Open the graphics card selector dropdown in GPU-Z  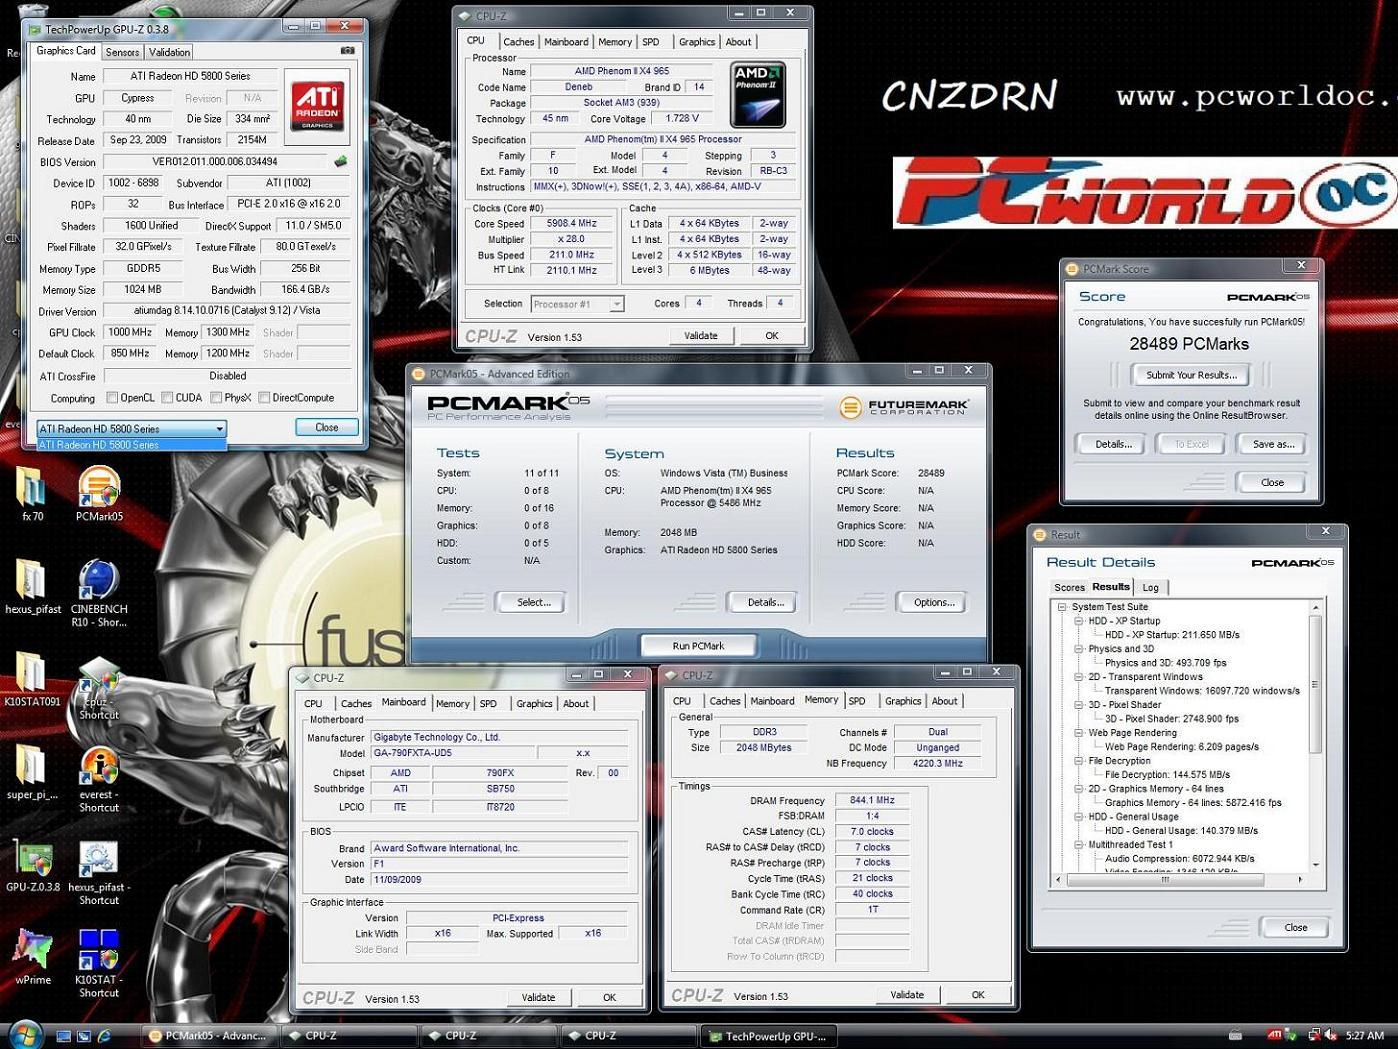131,428
